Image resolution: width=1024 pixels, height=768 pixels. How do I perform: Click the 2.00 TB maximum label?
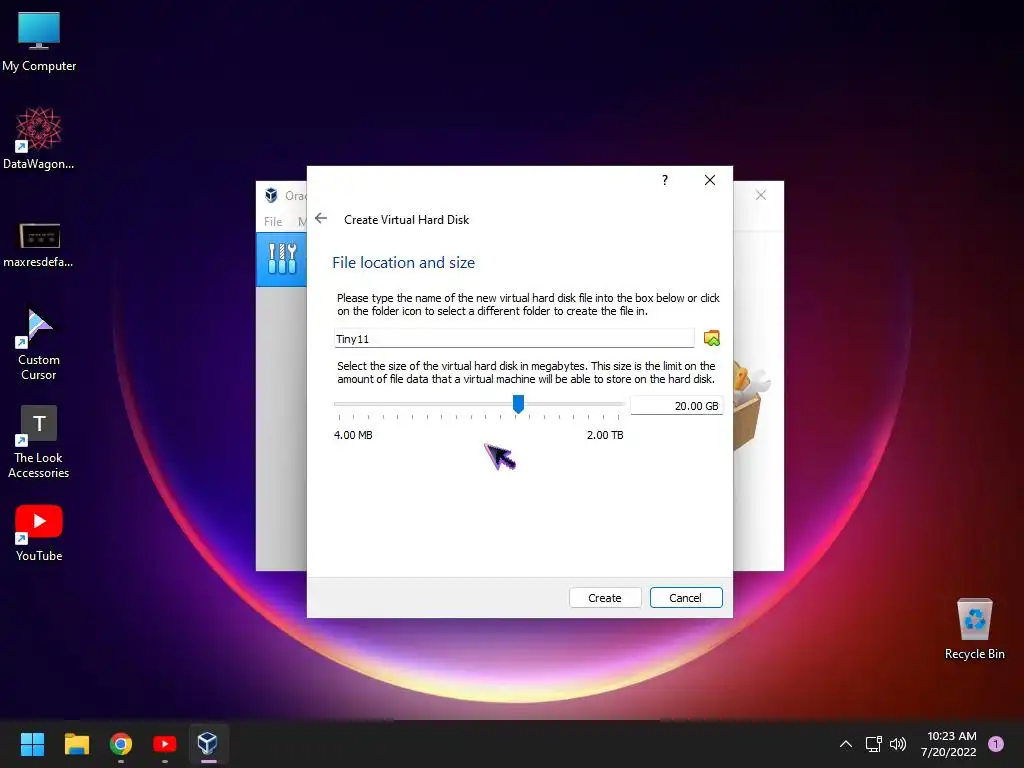pyautogui.click(x=605, y=435)
